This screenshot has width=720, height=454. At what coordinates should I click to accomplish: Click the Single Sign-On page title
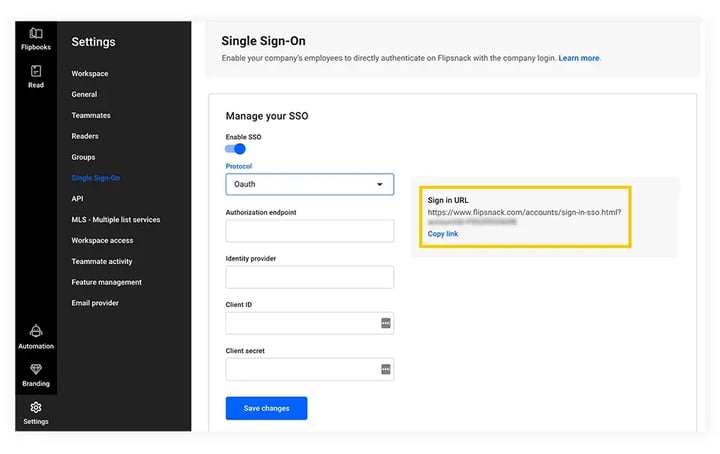click(x=263, y=41)
